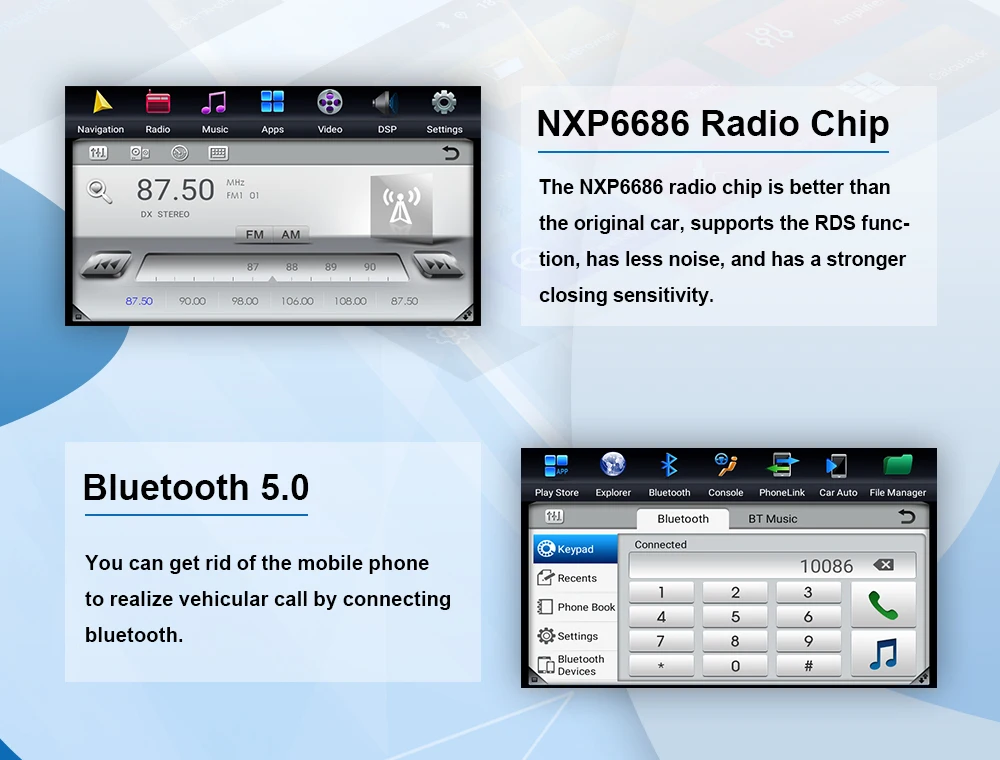Click the frequency tuning scale slider
Viewport: 1000px width, 760px height.
[x=272, y=268]
